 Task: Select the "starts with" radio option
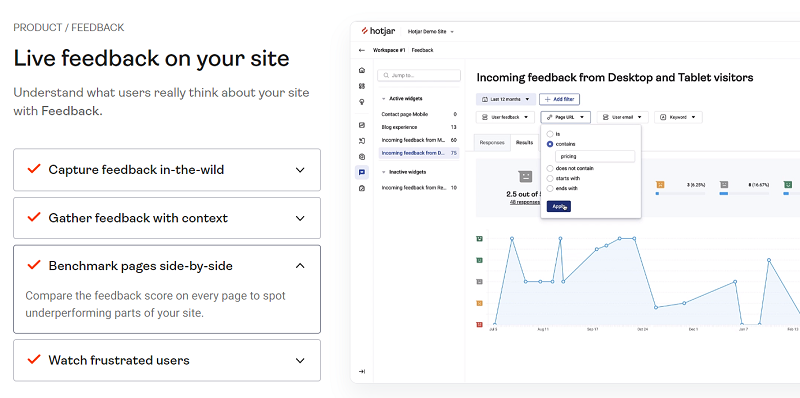pos(549,179)
